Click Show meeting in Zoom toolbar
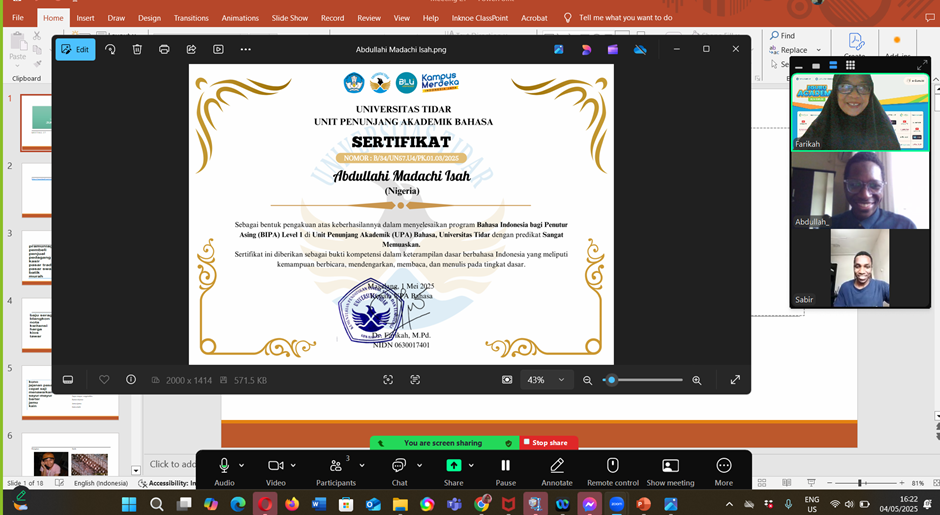Screen dimensions: 940x515 670,471
